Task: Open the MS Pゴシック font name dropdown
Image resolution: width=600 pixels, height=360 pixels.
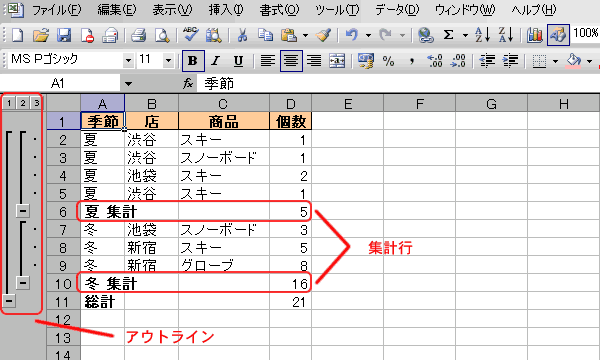Action: tap(128, 60)
